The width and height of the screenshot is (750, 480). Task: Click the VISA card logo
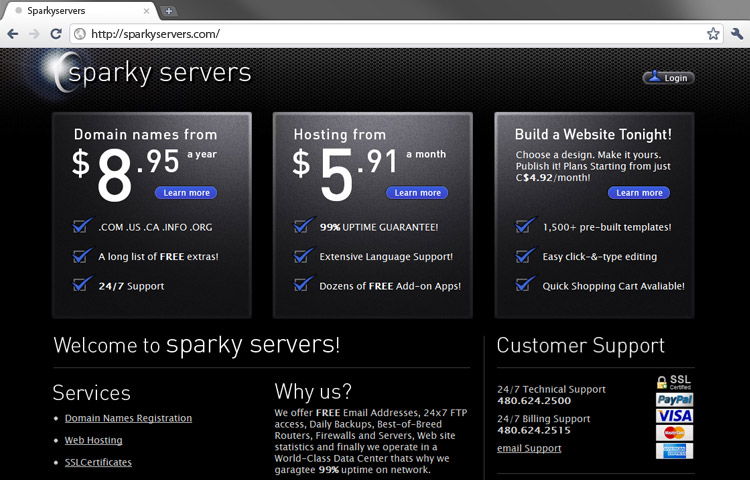click(674, 416)
